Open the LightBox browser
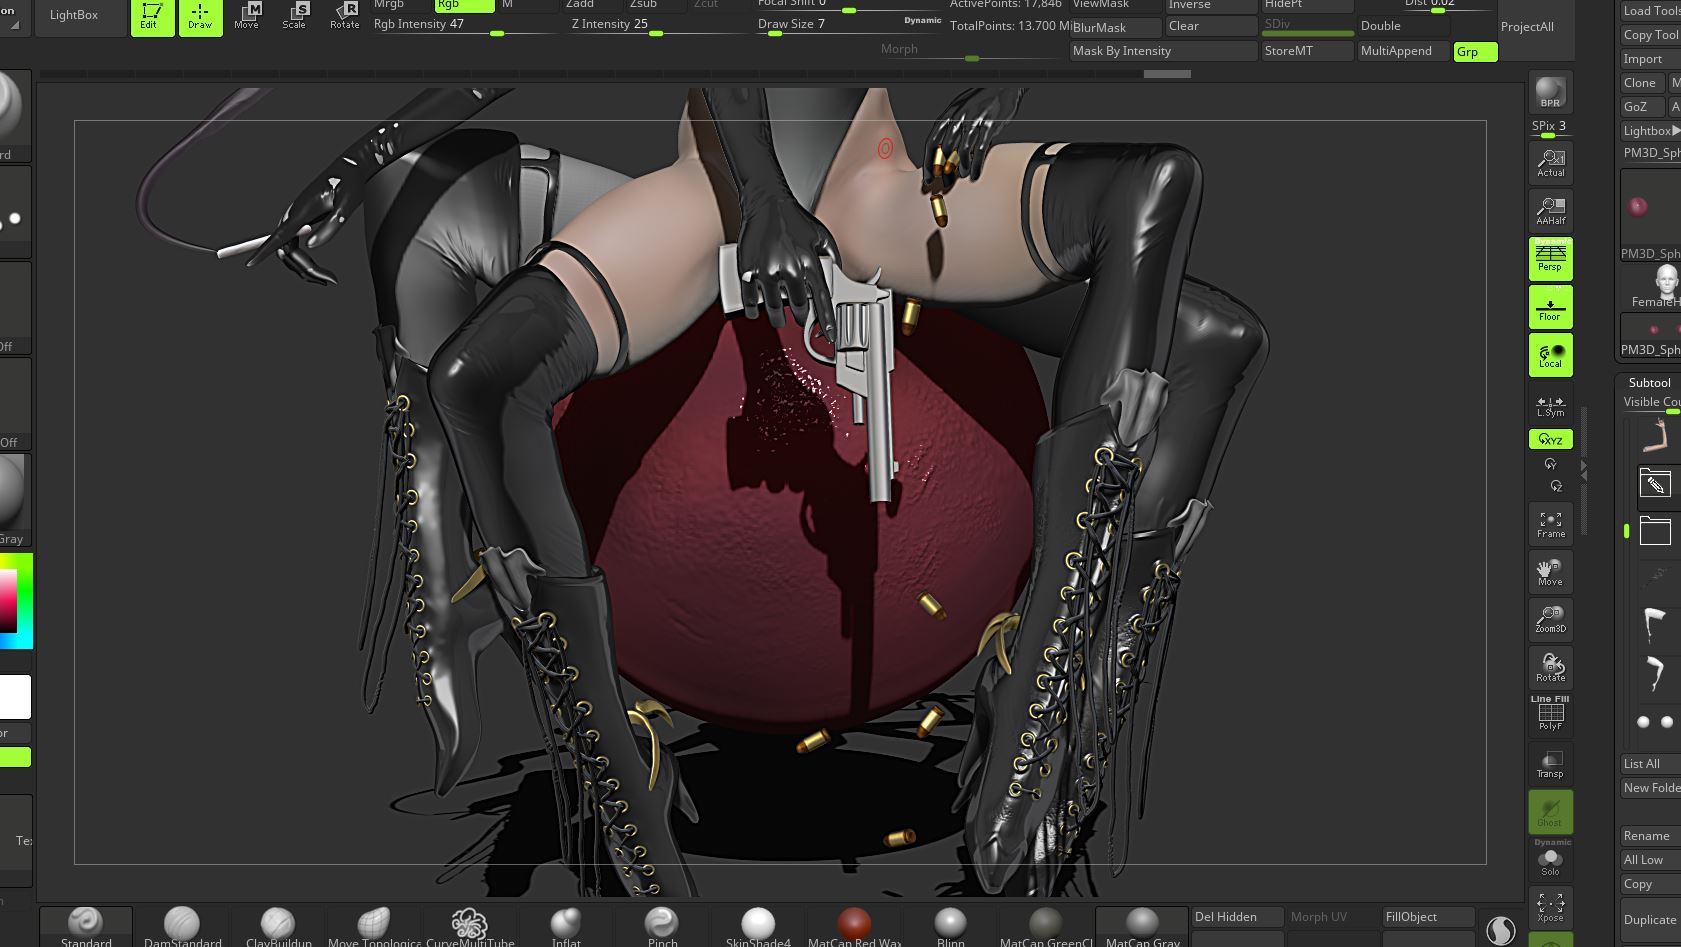The width and height of the screenshot is (1681, 947). coord(74,15)
